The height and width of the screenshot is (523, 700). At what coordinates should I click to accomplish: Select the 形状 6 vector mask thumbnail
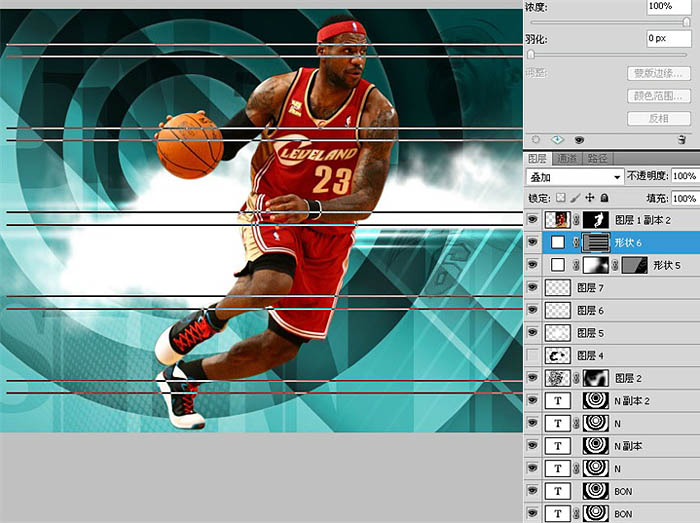596,242
